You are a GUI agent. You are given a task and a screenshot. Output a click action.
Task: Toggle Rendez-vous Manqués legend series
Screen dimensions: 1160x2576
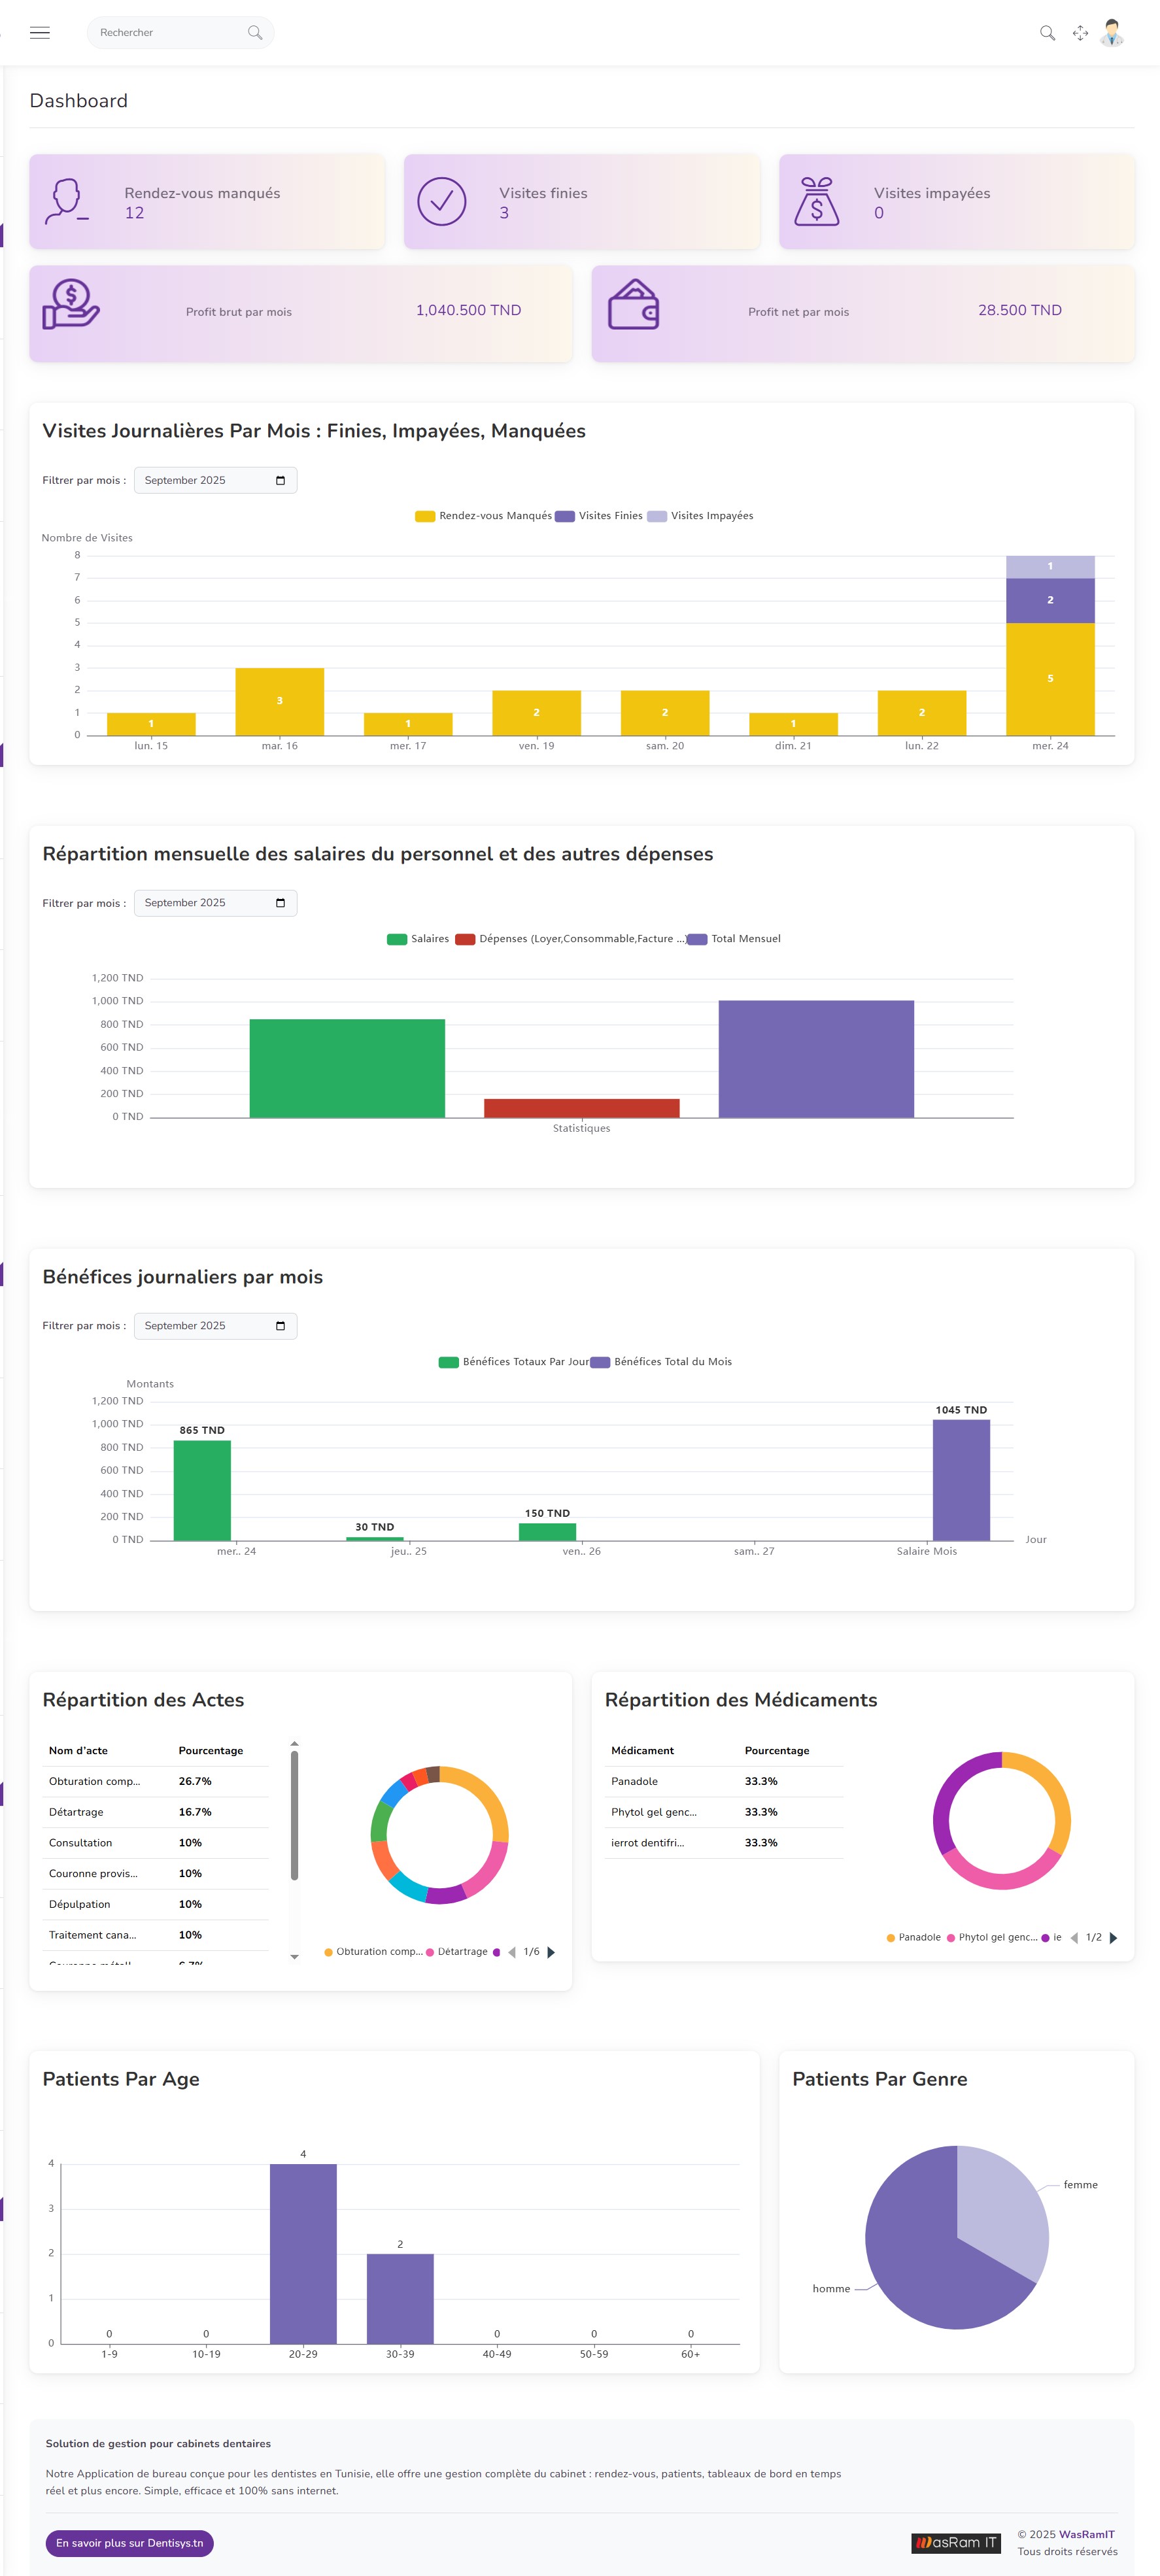point(425,516)
